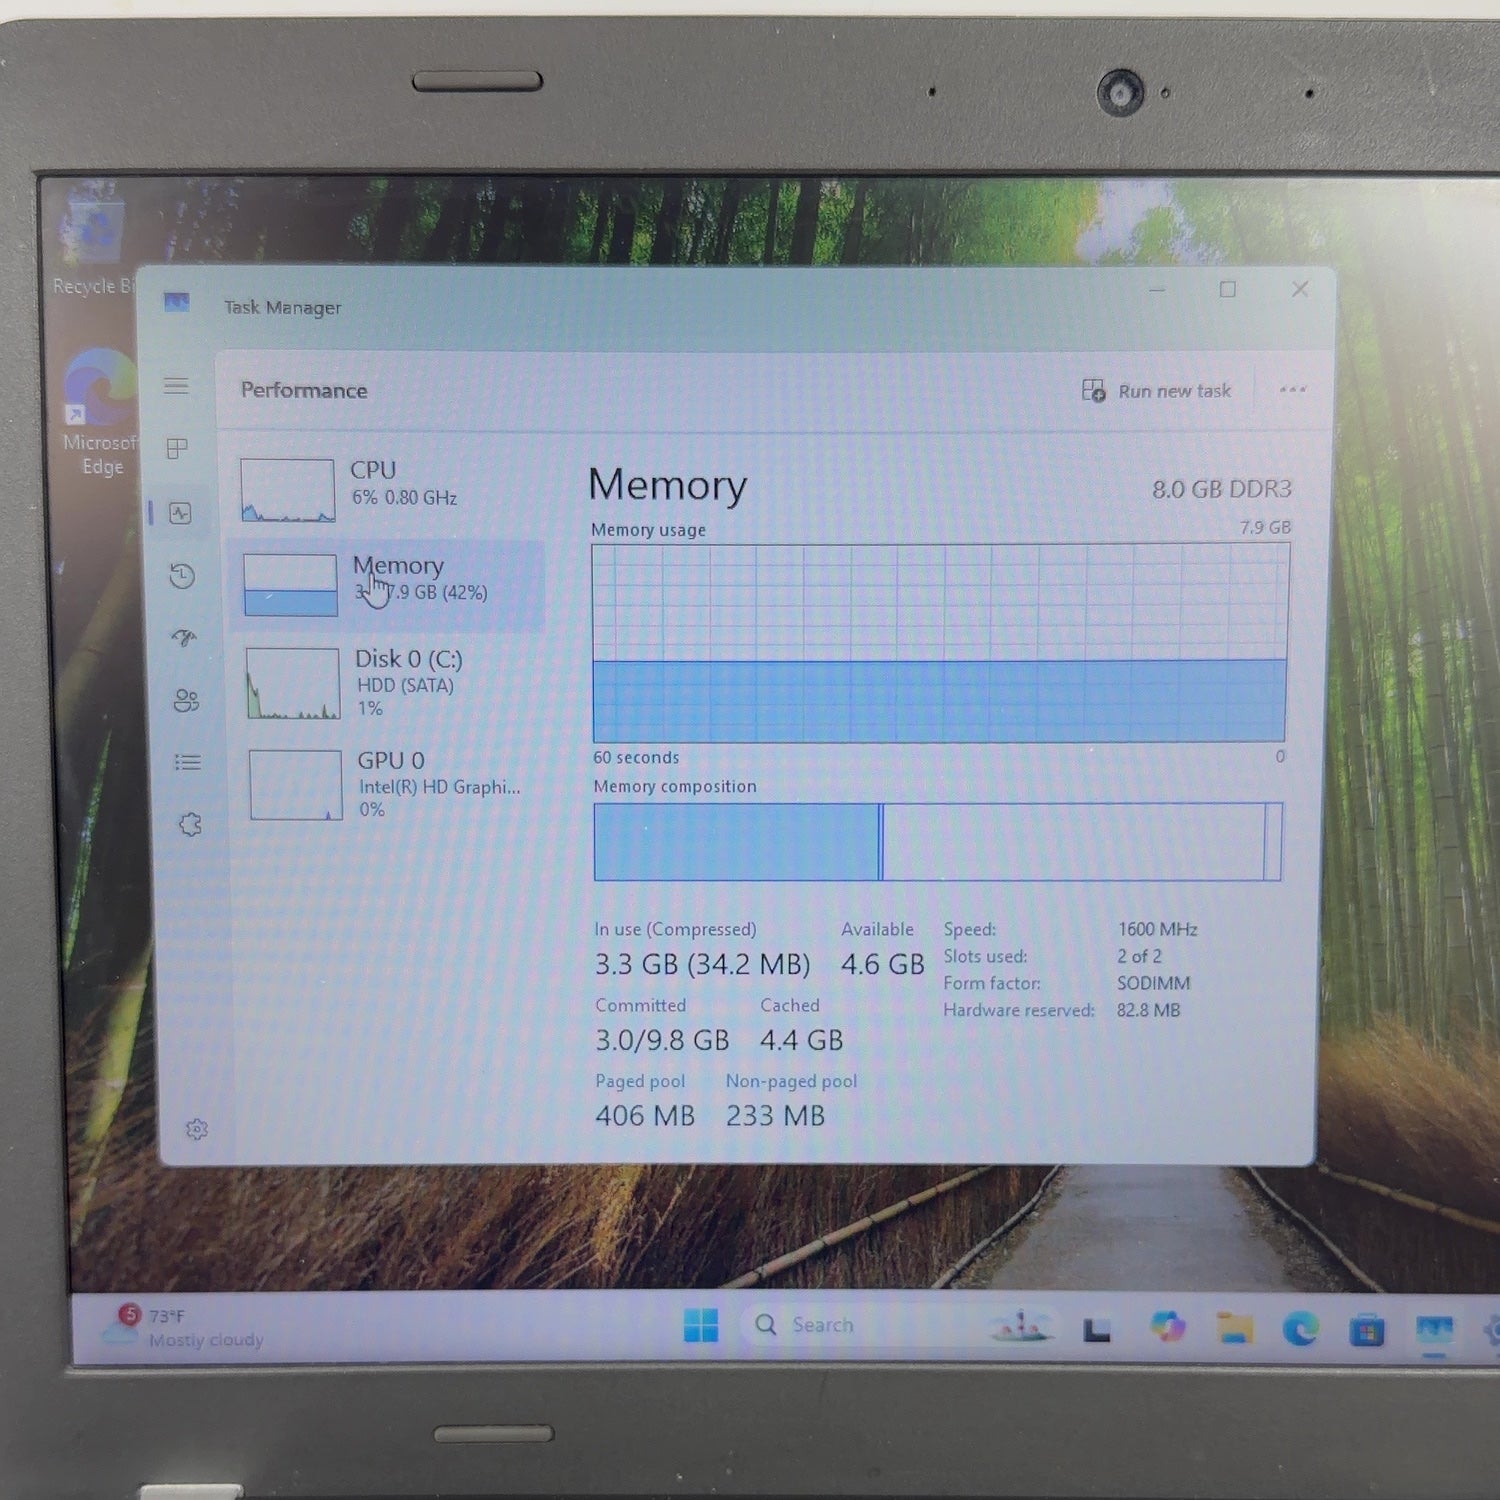Open the Task Manager navigation hamburger menu
This screenshot has height=1500, width=1500.
(176, 385)
